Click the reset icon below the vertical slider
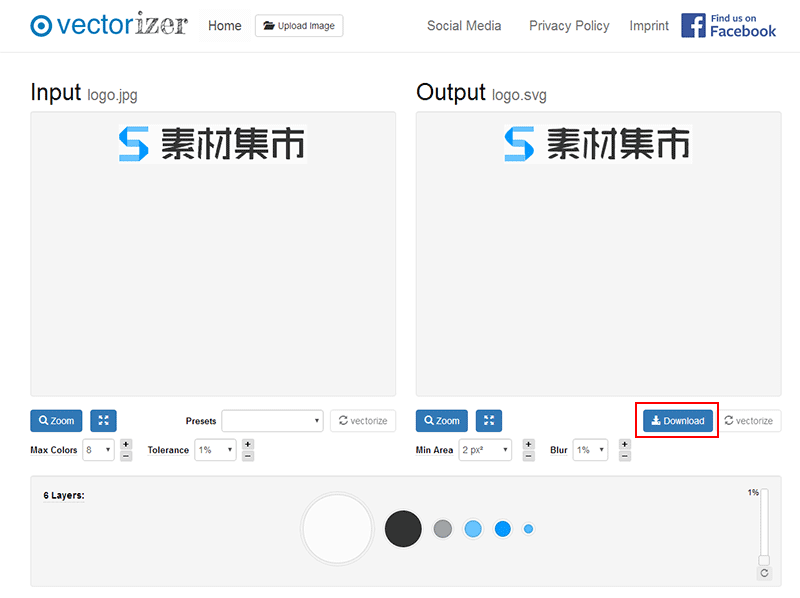This screenshot has height=598, width=800. point(764,573)
